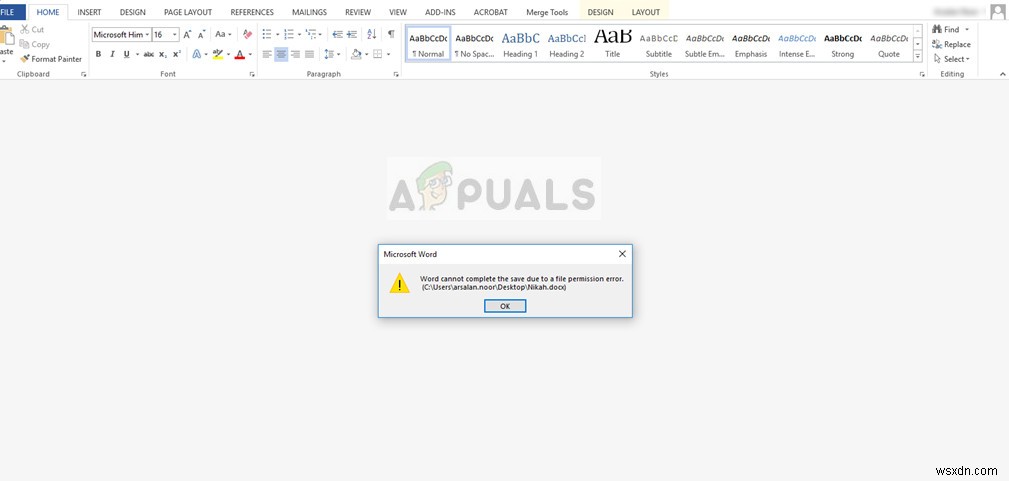The height and width of the screenshot is (481, 1009).
Task: Click the Decrease Indent icon
Action: pyautogui.click(x=337, y=34)
